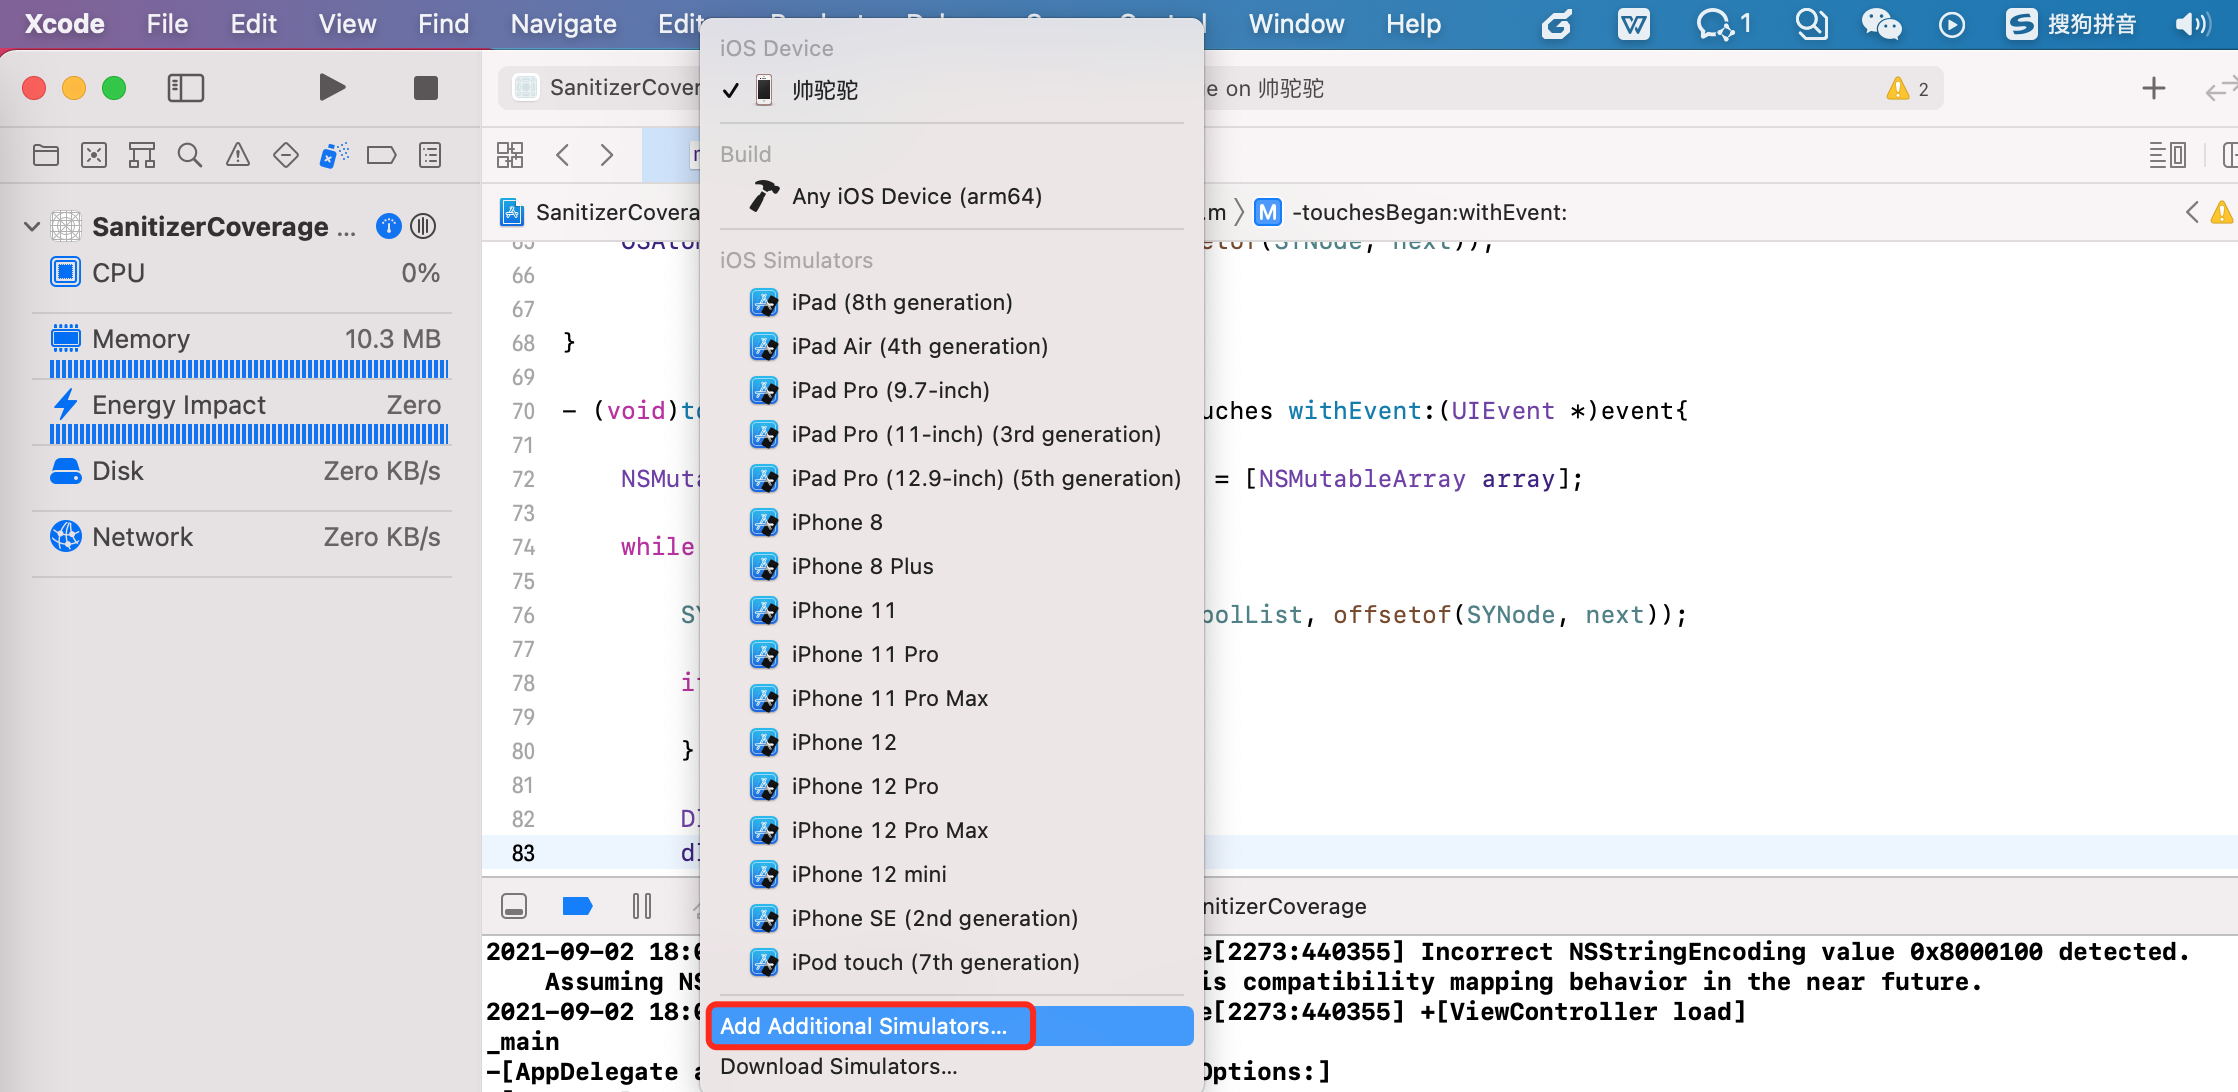The width and height of the screenshot is (2238, 1092).
Task: Select iPhone 8 Plus simulator
Action: (x=951, y=566)
